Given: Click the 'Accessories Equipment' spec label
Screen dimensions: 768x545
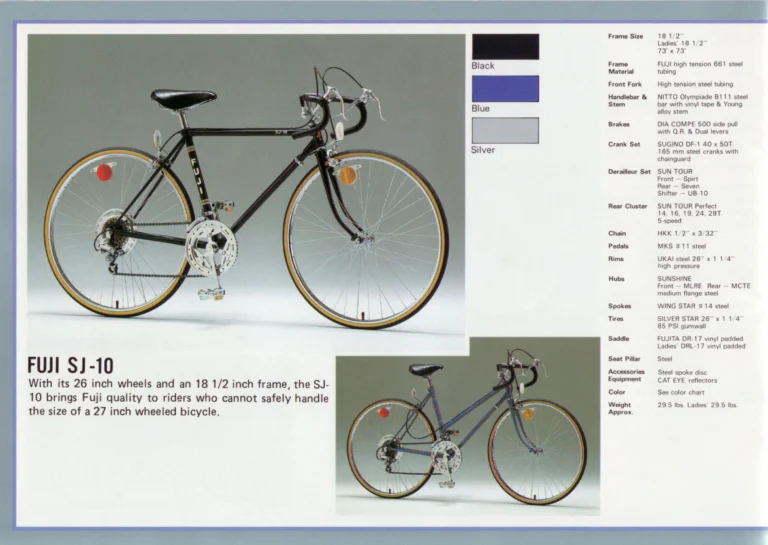Looking at the screenshot, I should coord(626,376).
